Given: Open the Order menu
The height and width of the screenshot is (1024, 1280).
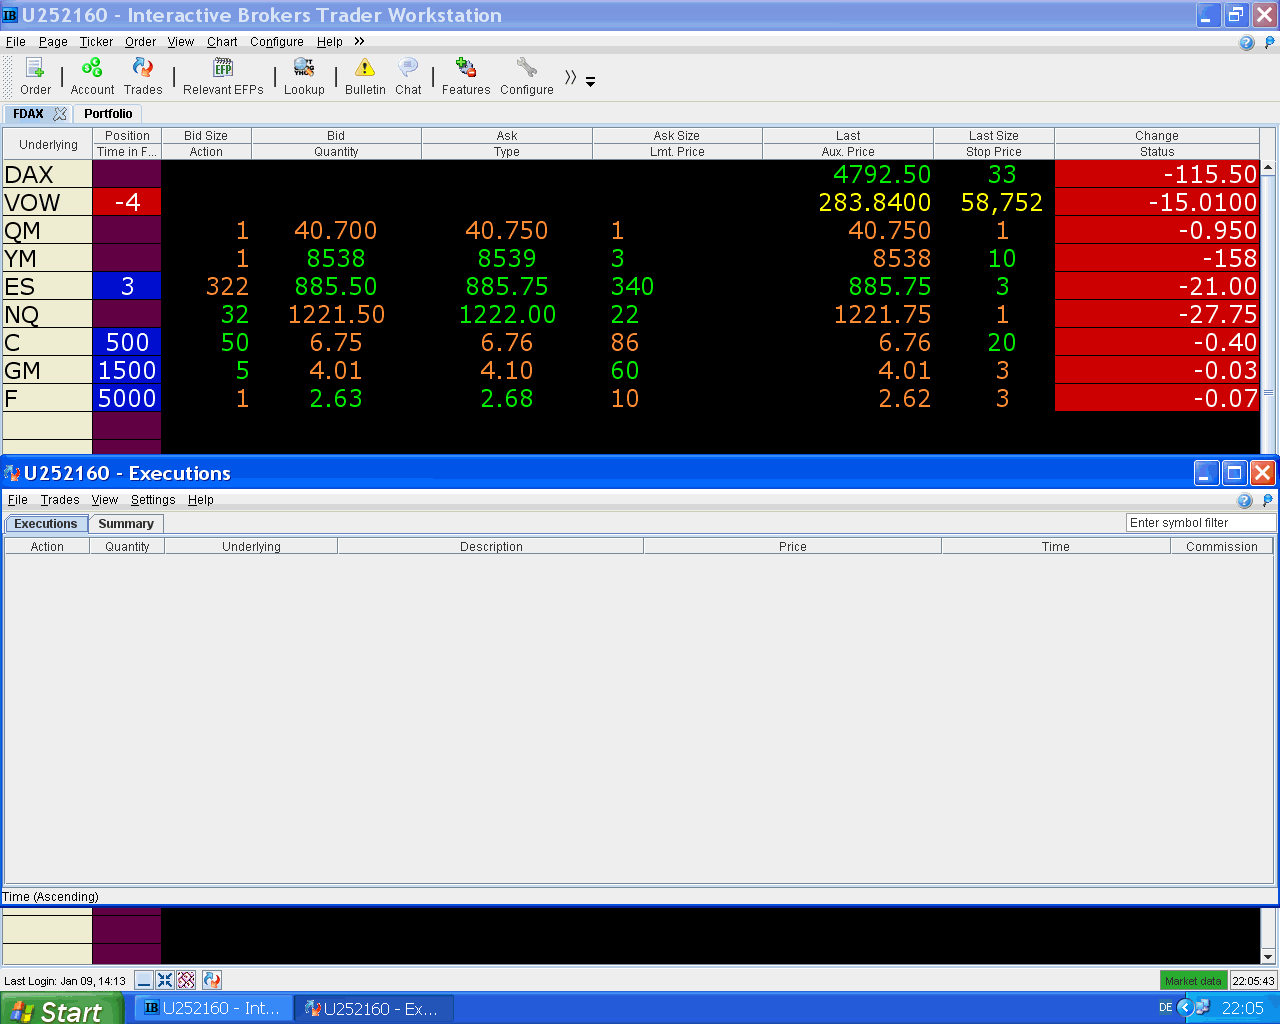Looking at the screenshot, I should point(140,42).
